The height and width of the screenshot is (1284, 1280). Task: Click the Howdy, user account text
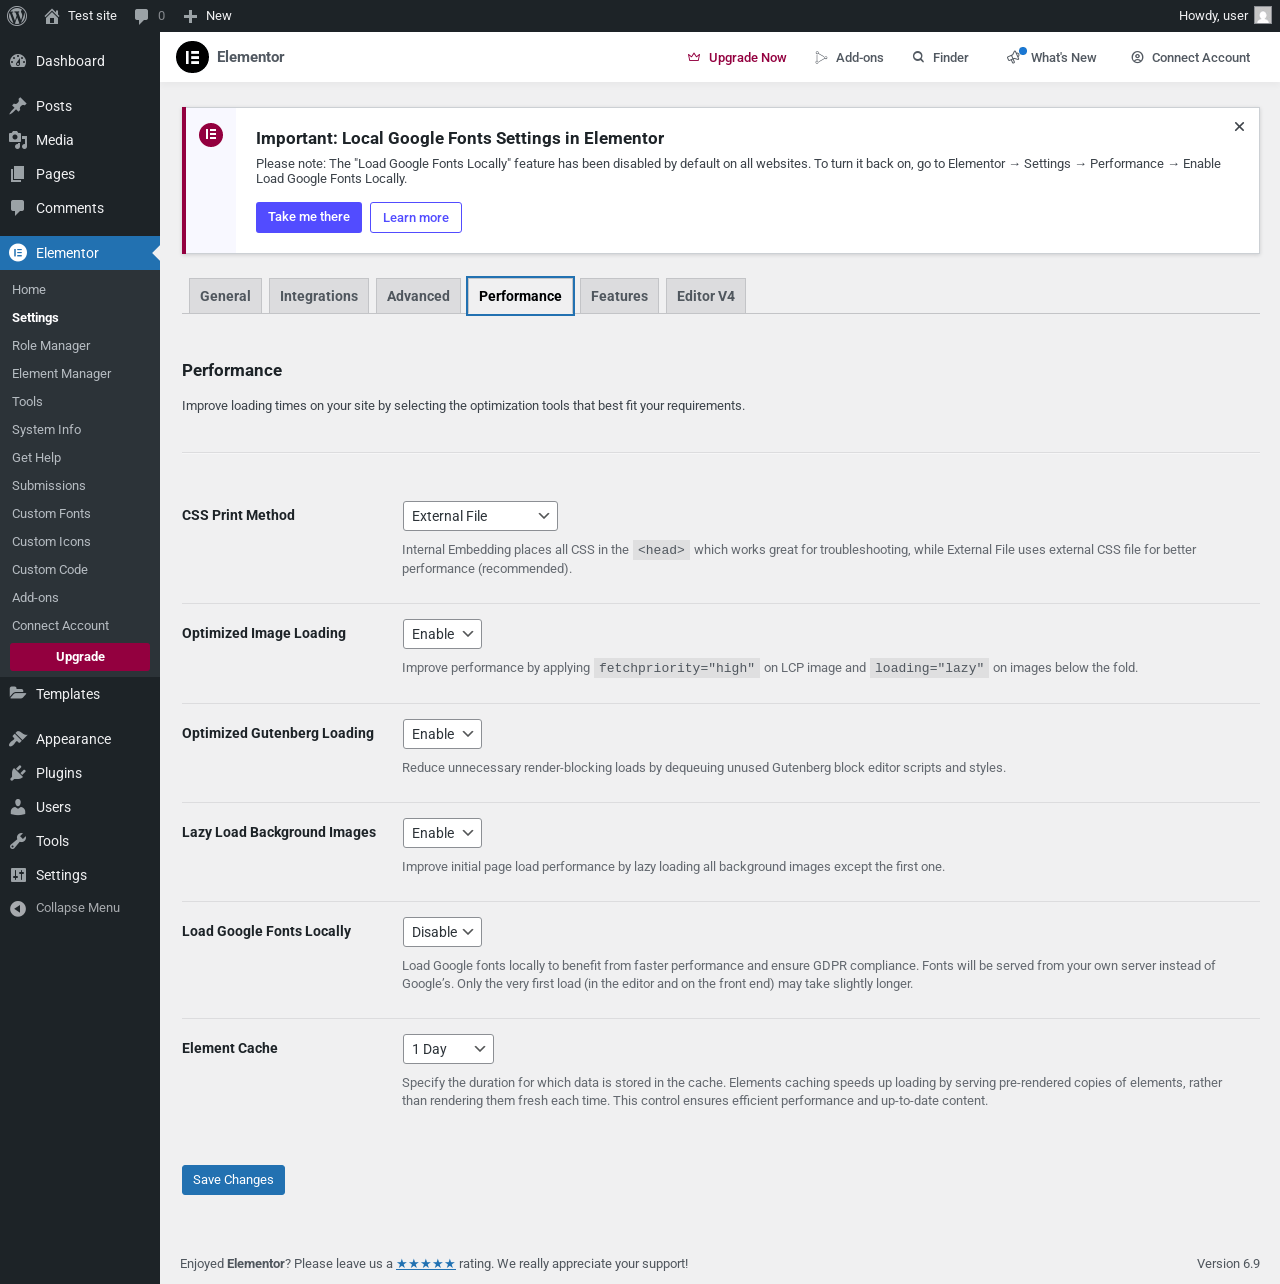[x=1213, y=16]
